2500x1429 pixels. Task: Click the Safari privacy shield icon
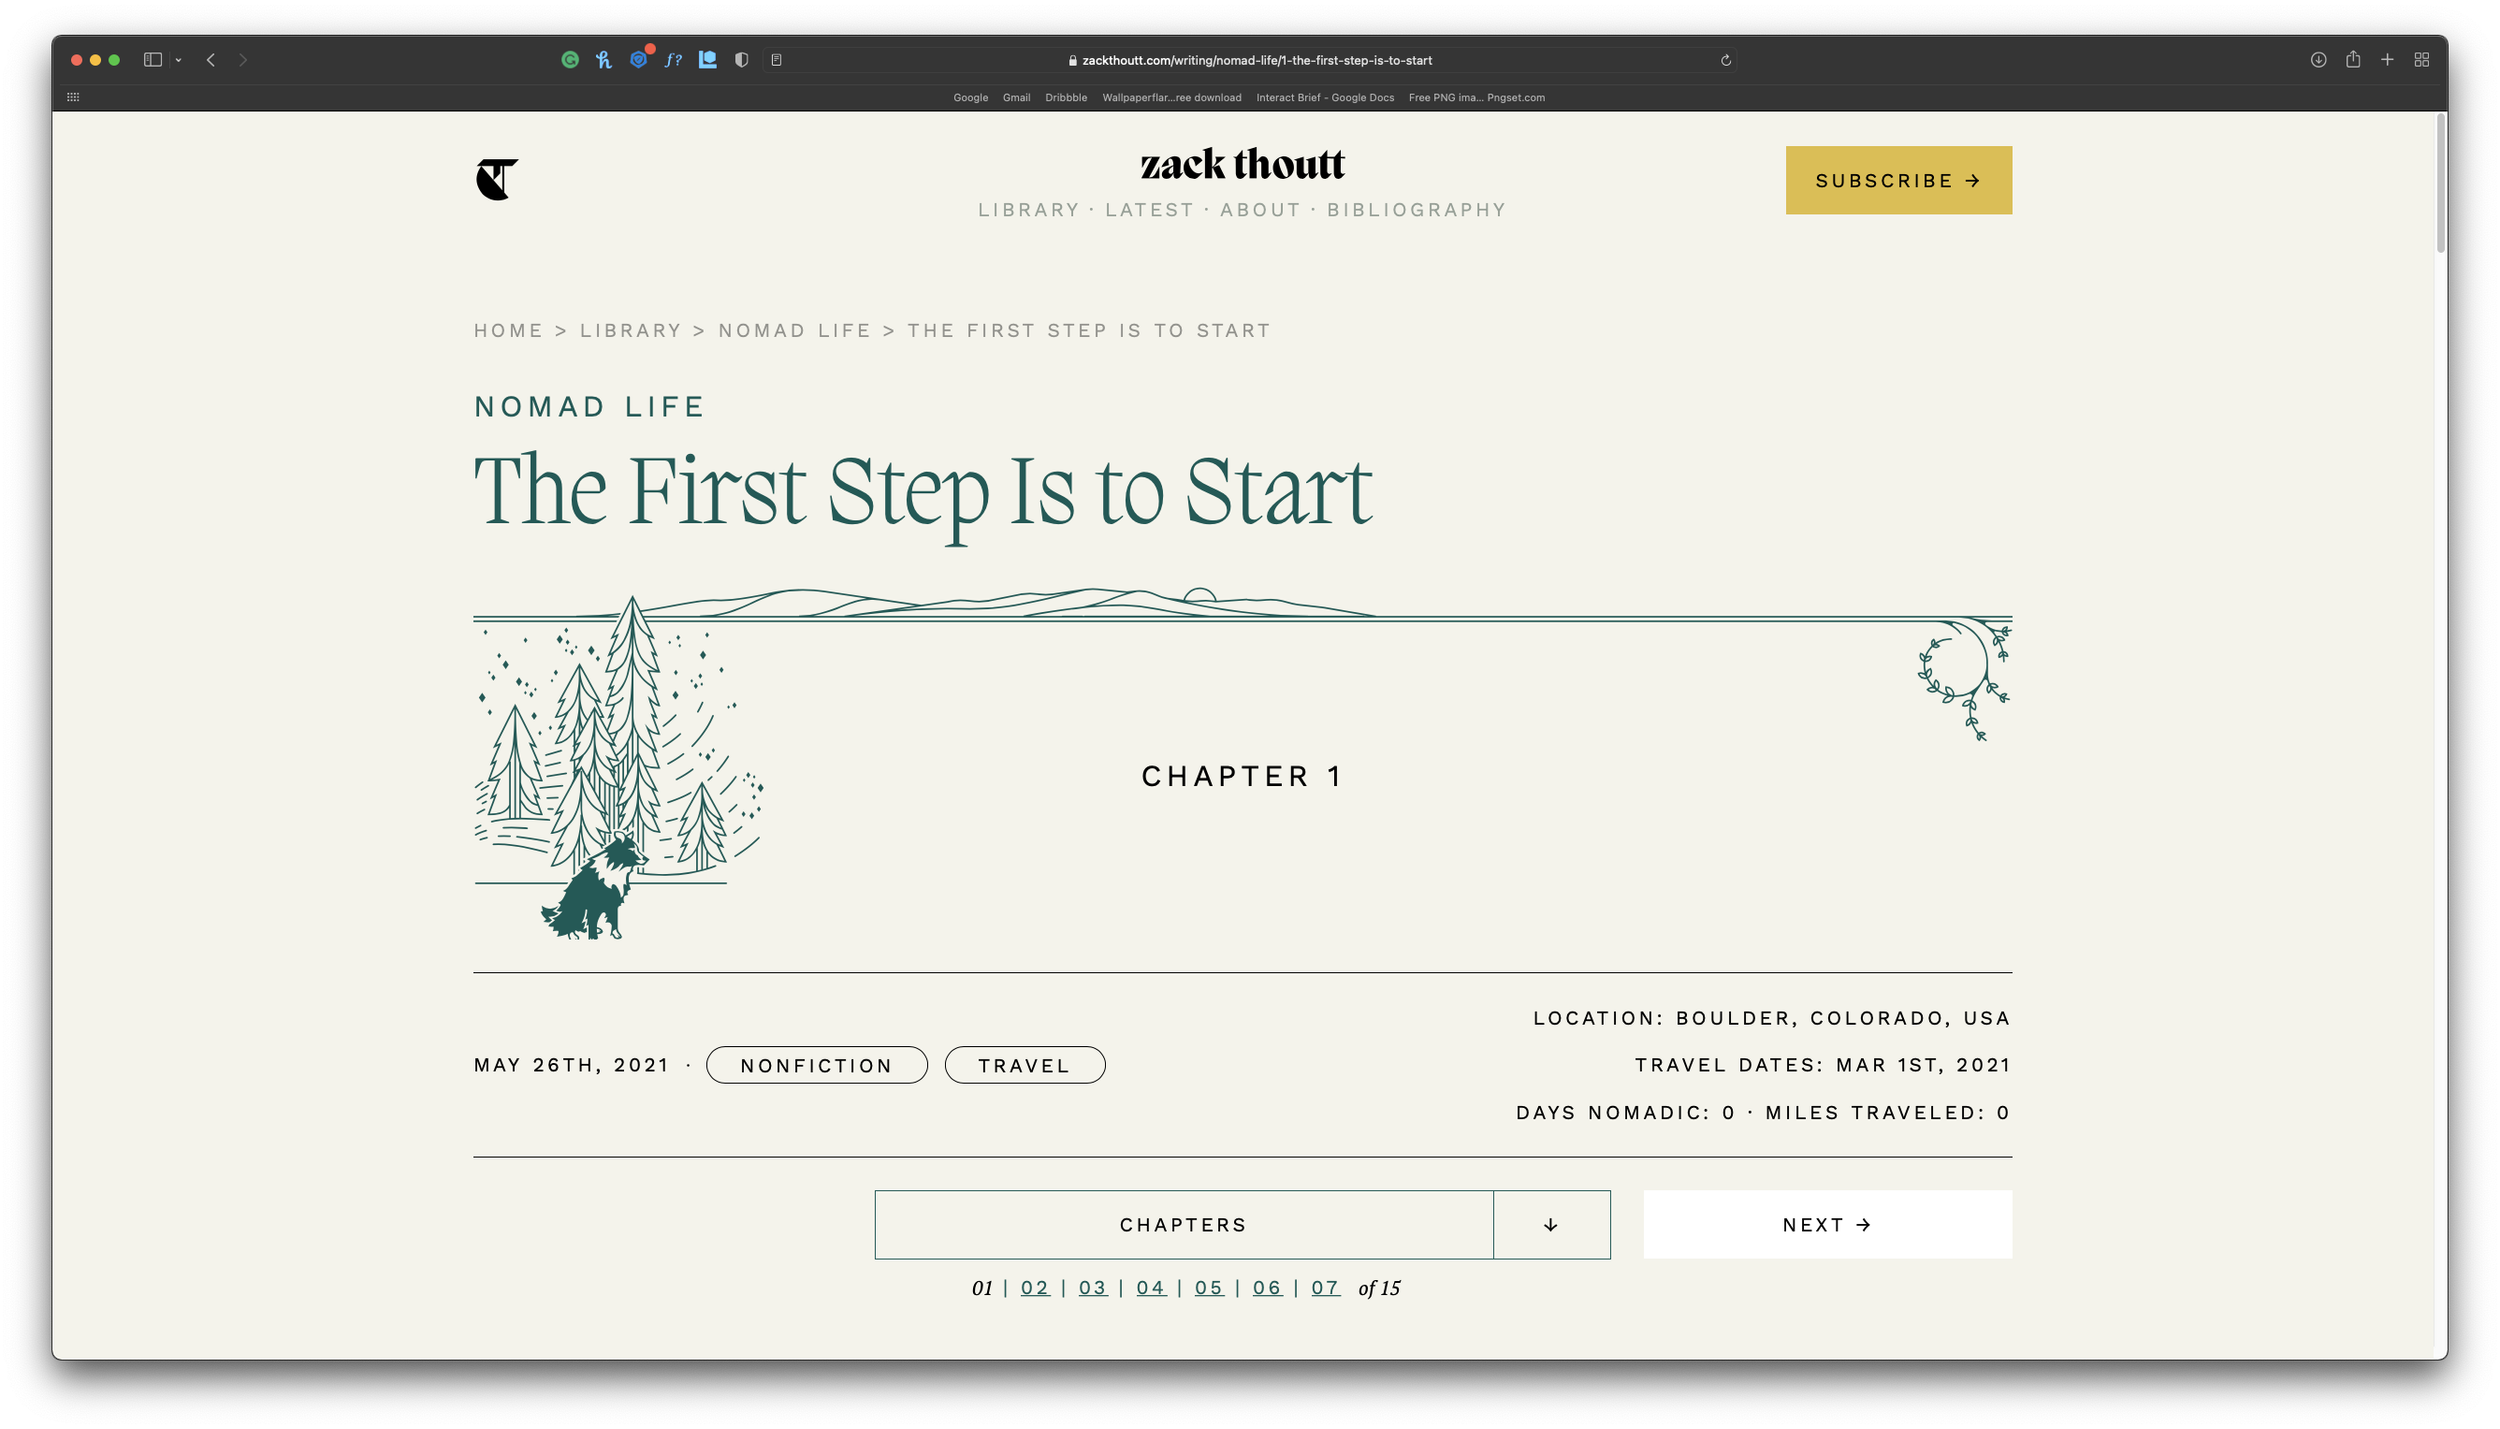tap(741, 60)
